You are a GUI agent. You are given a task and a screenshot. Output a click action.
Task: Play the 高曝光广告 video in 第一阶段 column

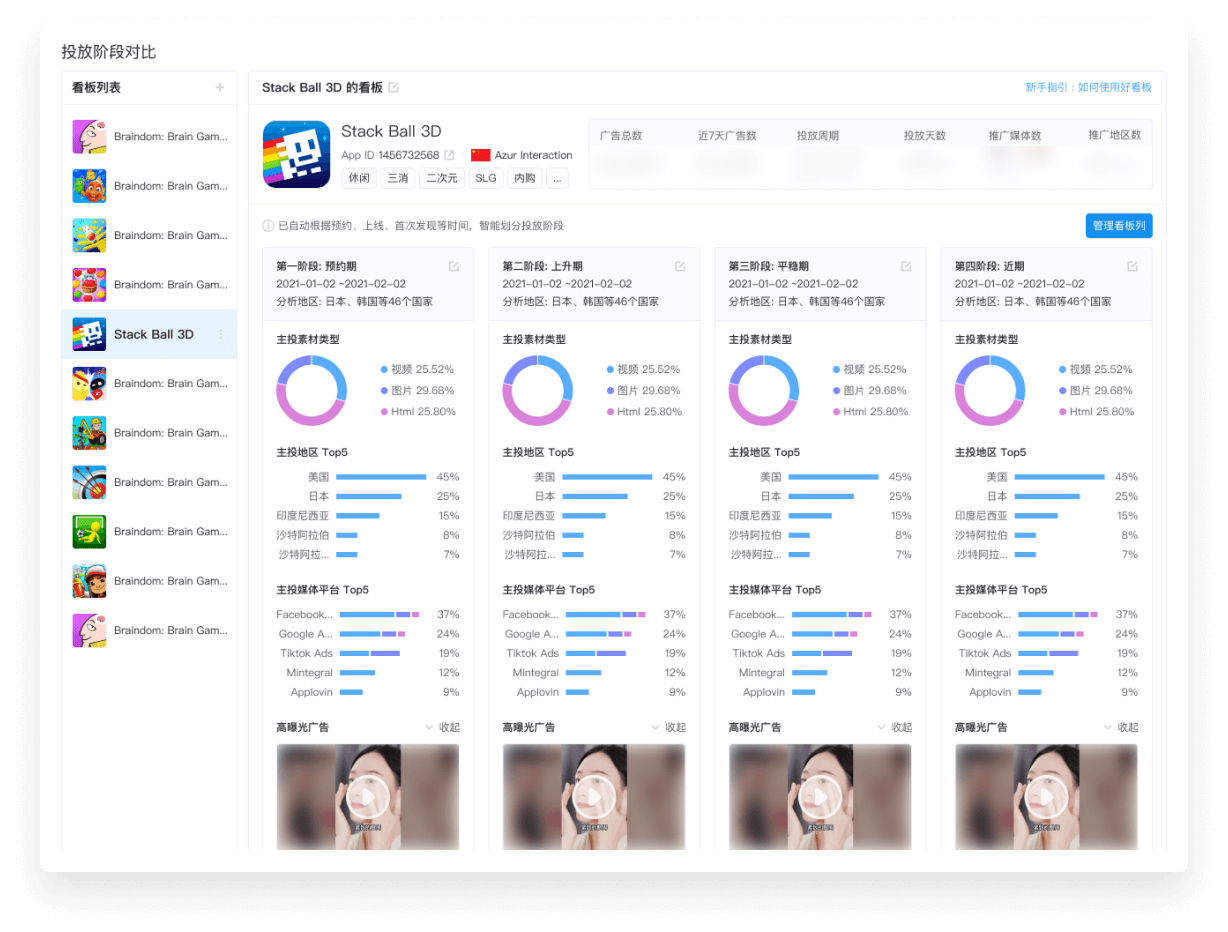tap(368, 797)
